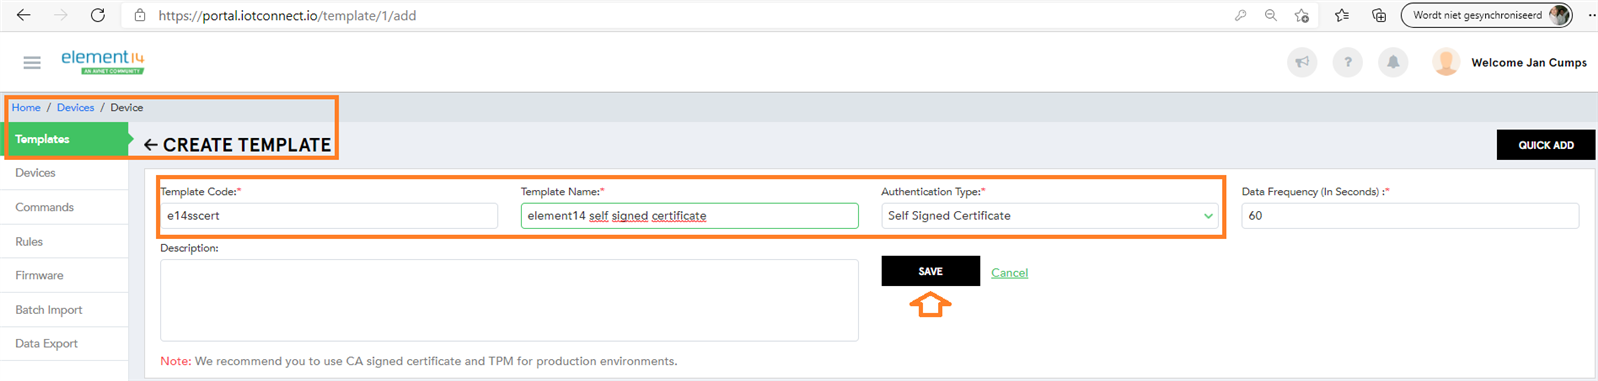Open the Rules sidebar item
Viewport: 1598px width, 381px height.
point(29,241)
